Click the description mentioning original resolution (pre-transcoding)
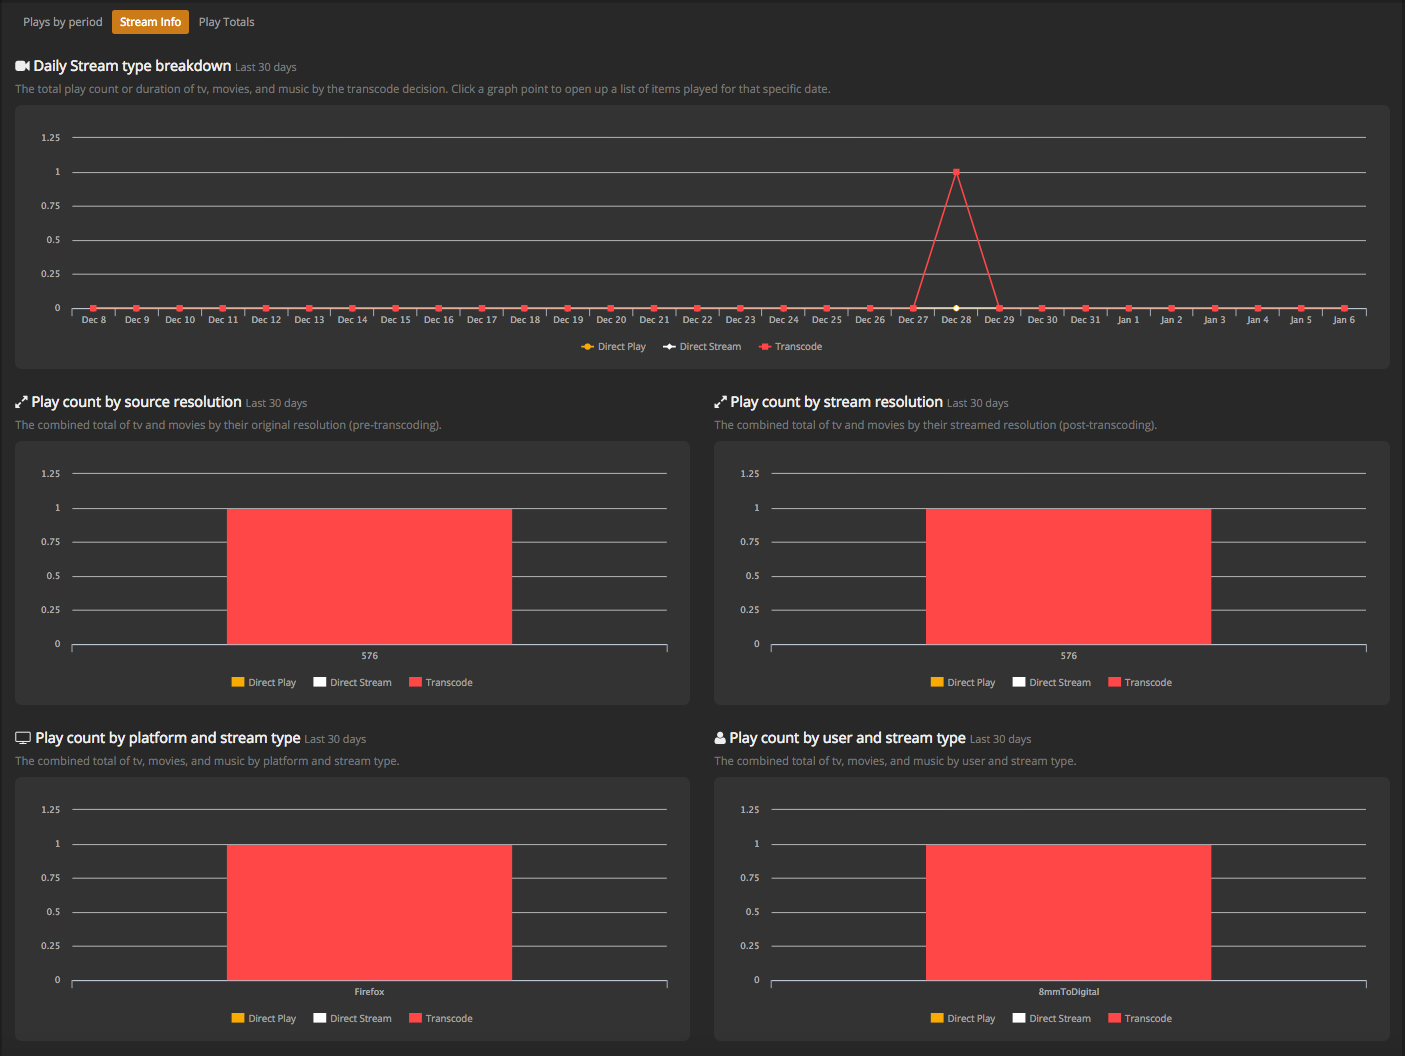This screenshot has width=1405, height=1056. tap(228, 425)
